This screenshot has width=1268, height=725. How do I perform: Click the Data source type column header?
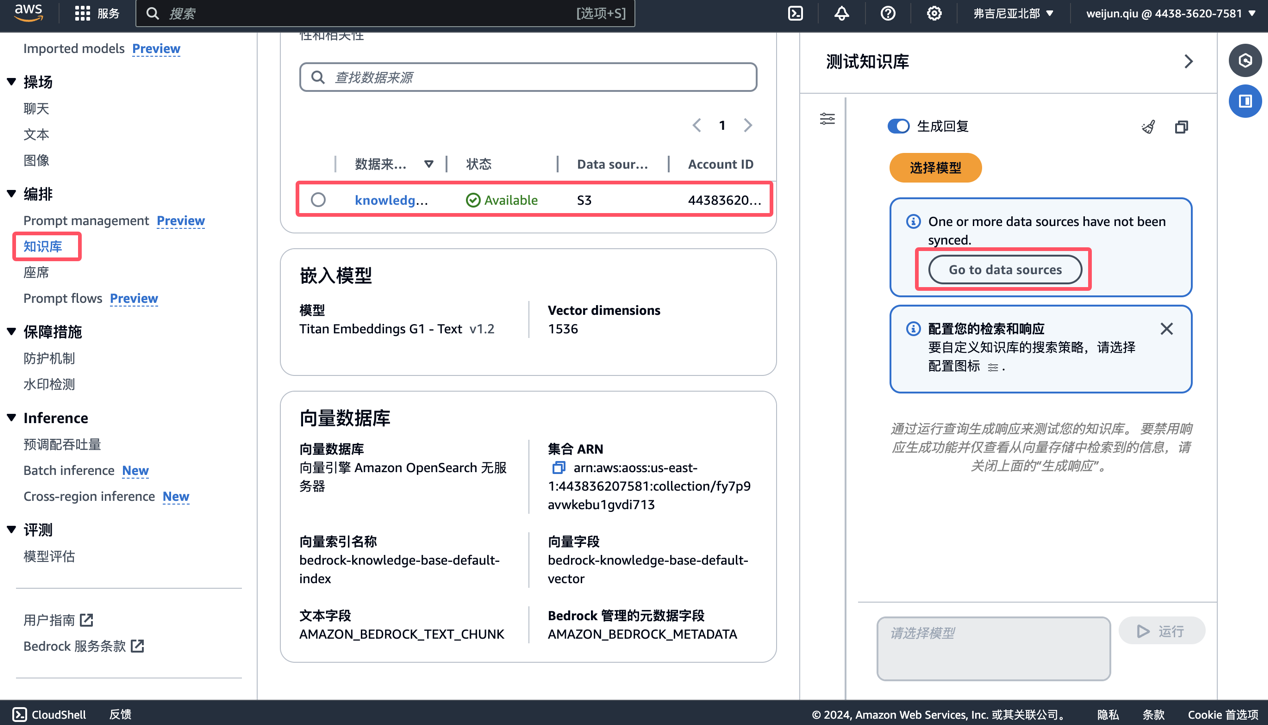(x=612, y=164)
